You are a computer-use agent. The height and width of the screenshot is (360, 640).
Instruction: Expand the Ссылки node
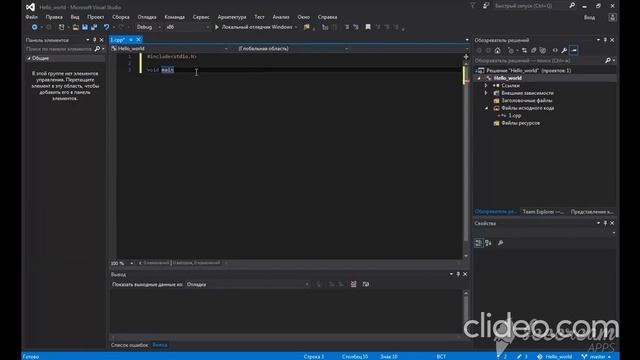coord(486,86)
